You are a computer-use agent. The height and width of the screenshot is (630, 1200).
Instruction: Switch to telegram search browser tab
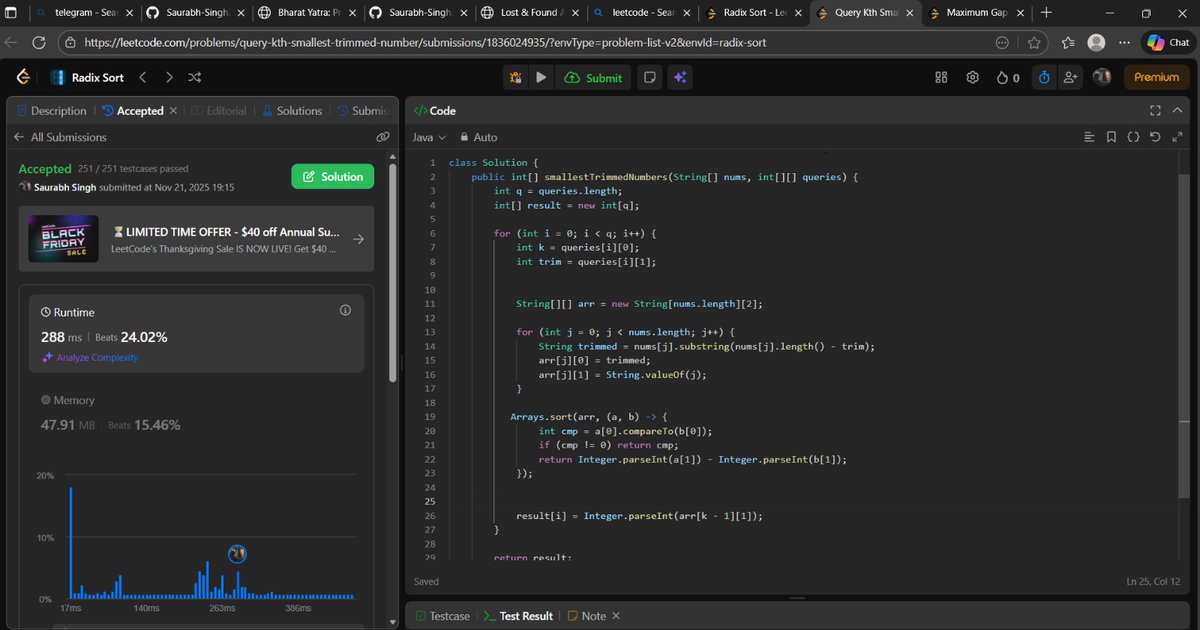point(83,13)
